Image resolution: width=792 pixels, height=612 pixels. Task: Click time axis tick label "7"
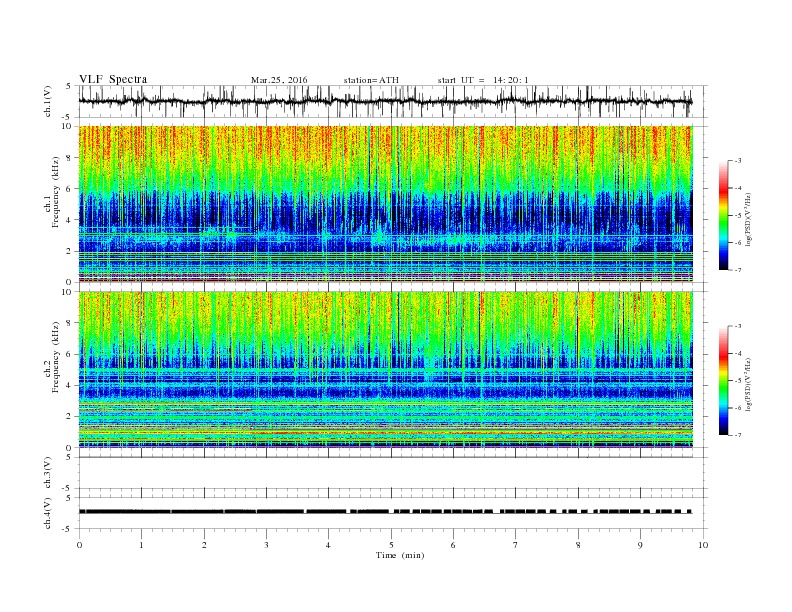pyautogui.click(x=516, y=545)
